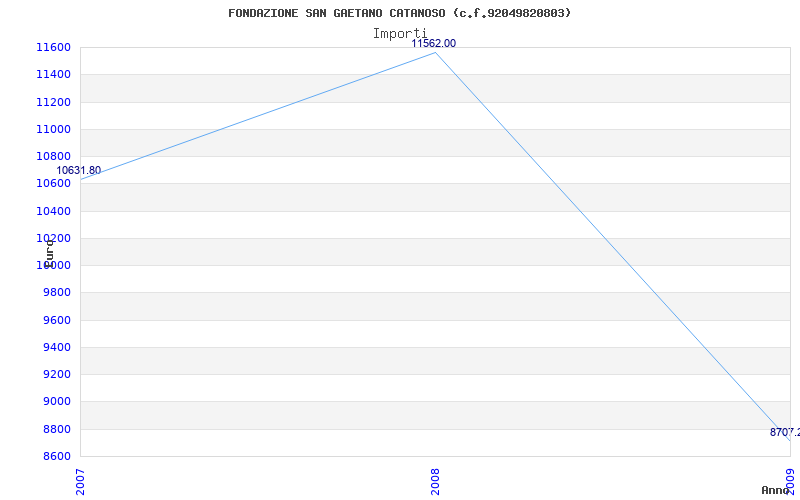
Task: Click the data label 10631.80
Action: click(79, 170)
